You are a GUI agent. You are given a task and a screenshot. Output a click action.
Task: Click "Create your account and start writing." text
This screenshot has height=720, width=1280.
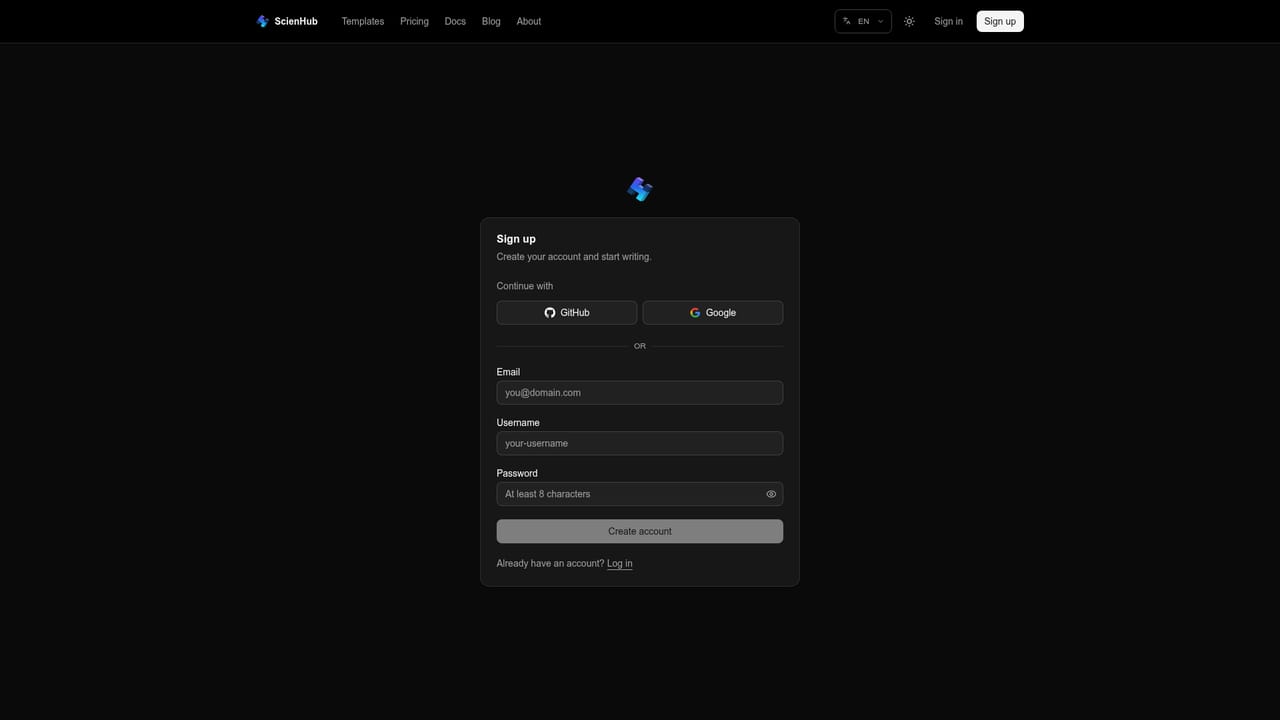coord(574,257)
